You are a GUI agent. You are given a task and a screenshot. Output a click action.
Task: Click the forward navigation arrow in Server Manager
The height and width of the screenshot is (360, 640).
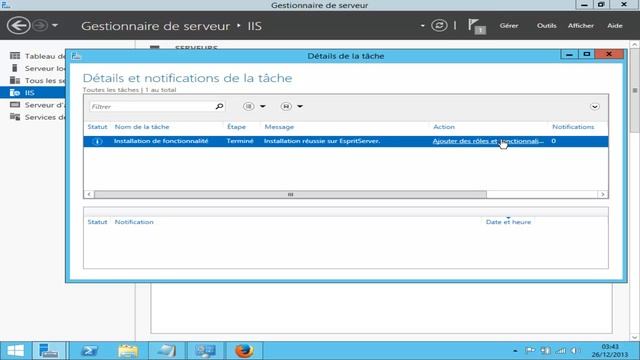[x=40, y=25]
